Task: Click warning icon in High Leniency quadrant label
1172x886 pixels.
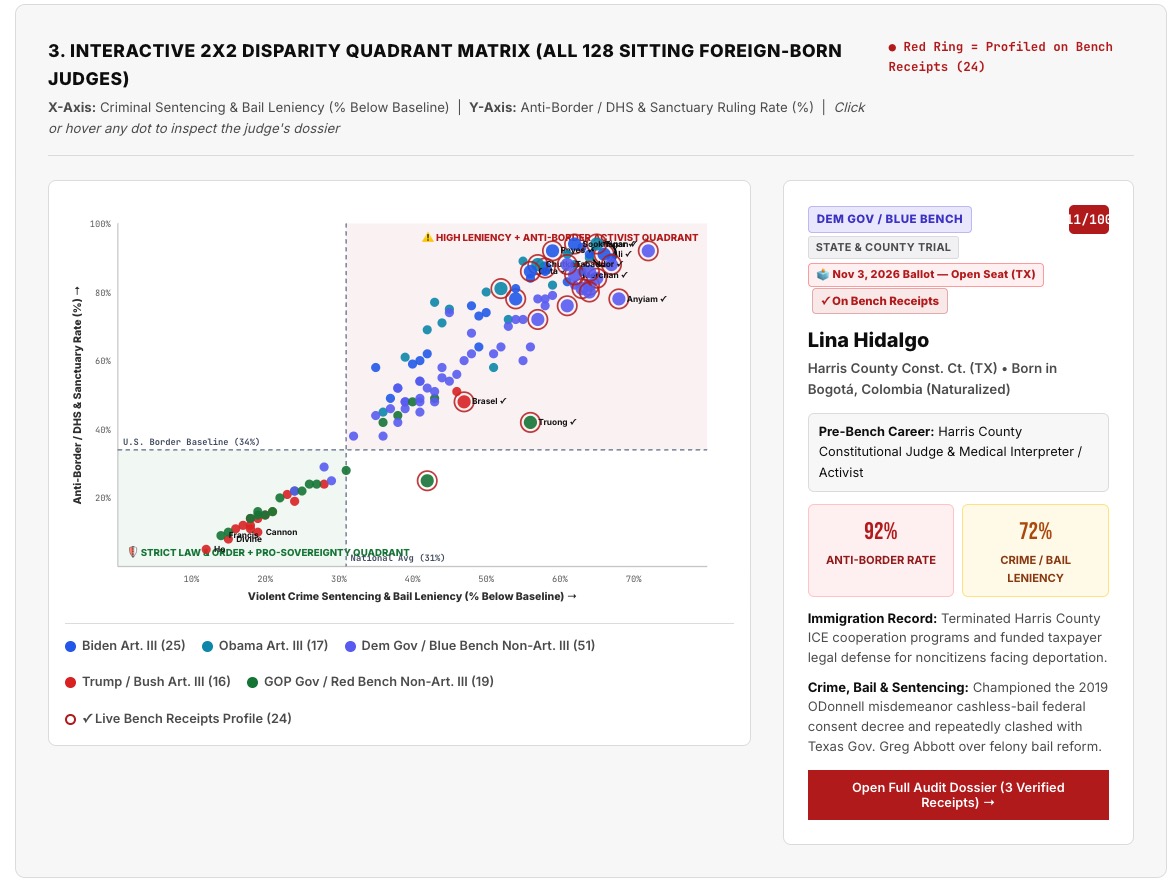Action: (428, 238)
